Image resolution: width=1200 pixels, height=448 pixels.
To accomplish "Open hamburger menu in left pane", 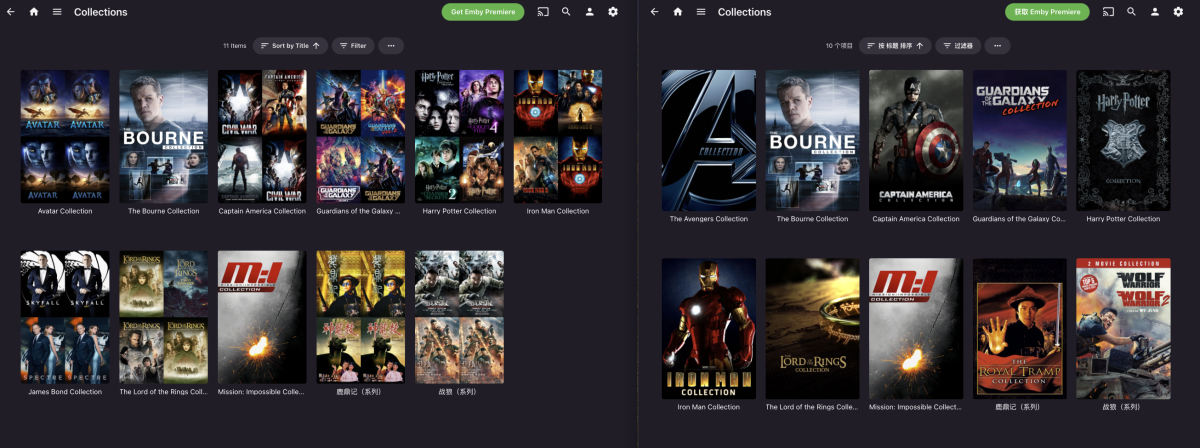I will pyautogui.click(x=57, y=12).
